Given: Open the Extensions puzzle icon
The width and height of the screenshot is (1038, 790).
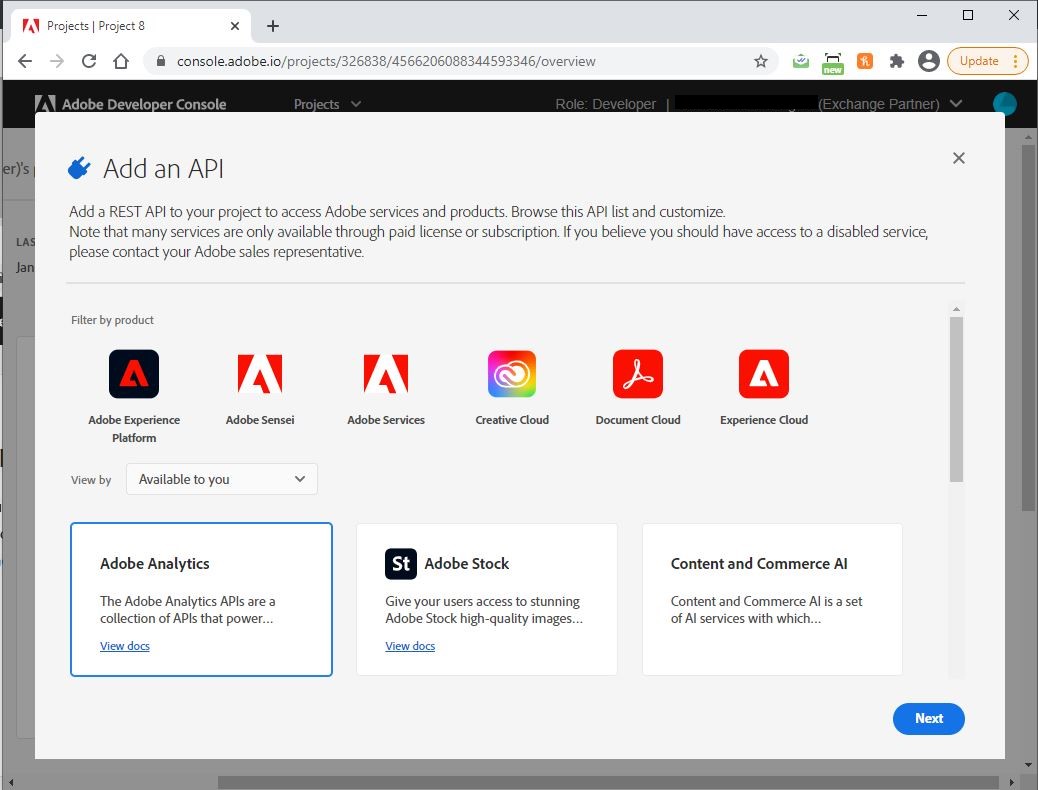Looking at the screenshot, I should tap(896, 61).
